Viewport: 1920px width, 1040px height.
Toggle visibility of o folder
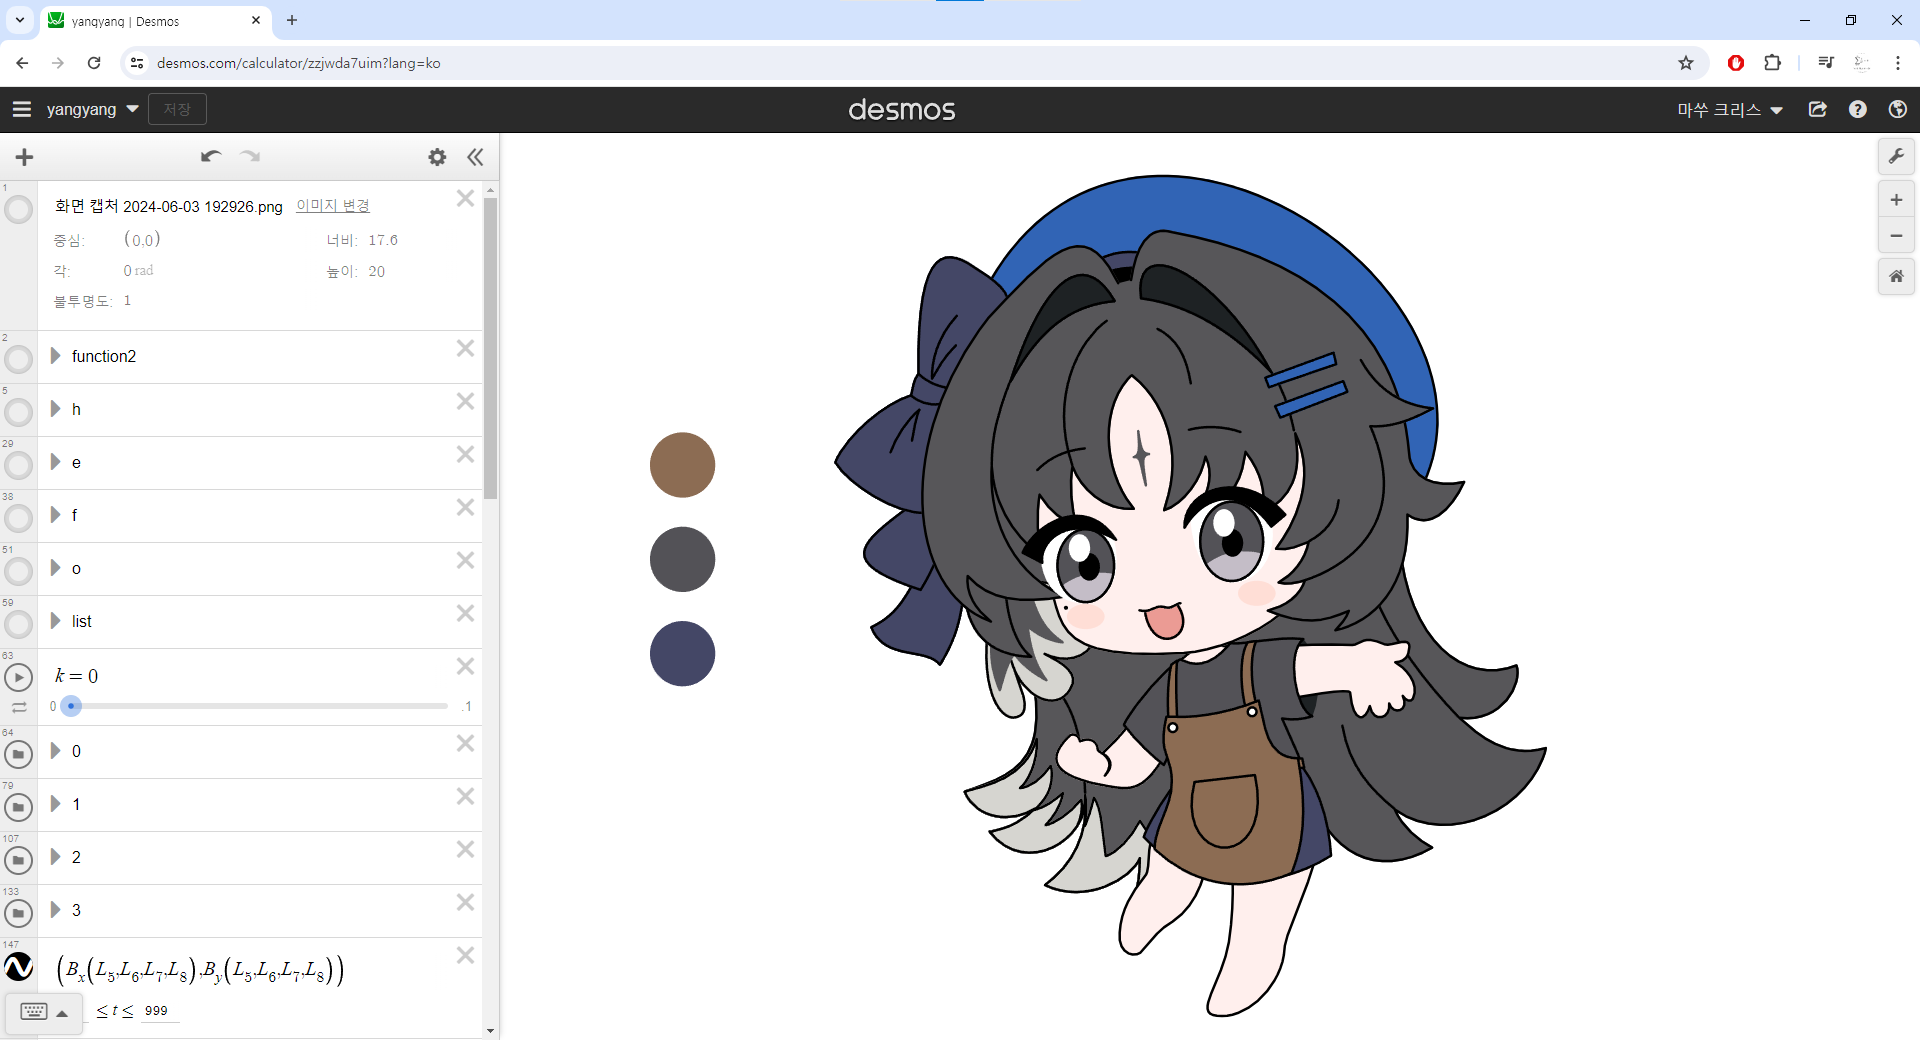pos(18,571)
